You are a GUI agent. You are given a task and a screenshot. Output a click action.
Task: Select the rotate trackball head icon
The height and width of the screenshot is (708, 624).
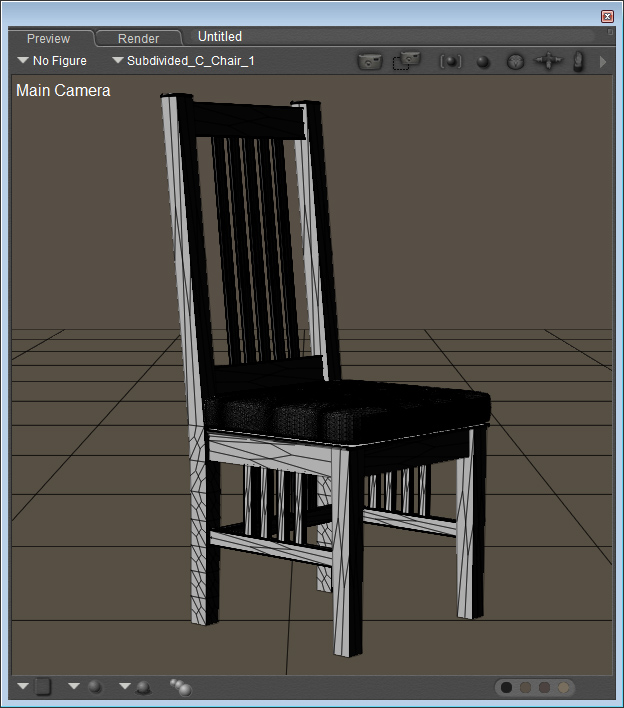(x=515, y=61)
